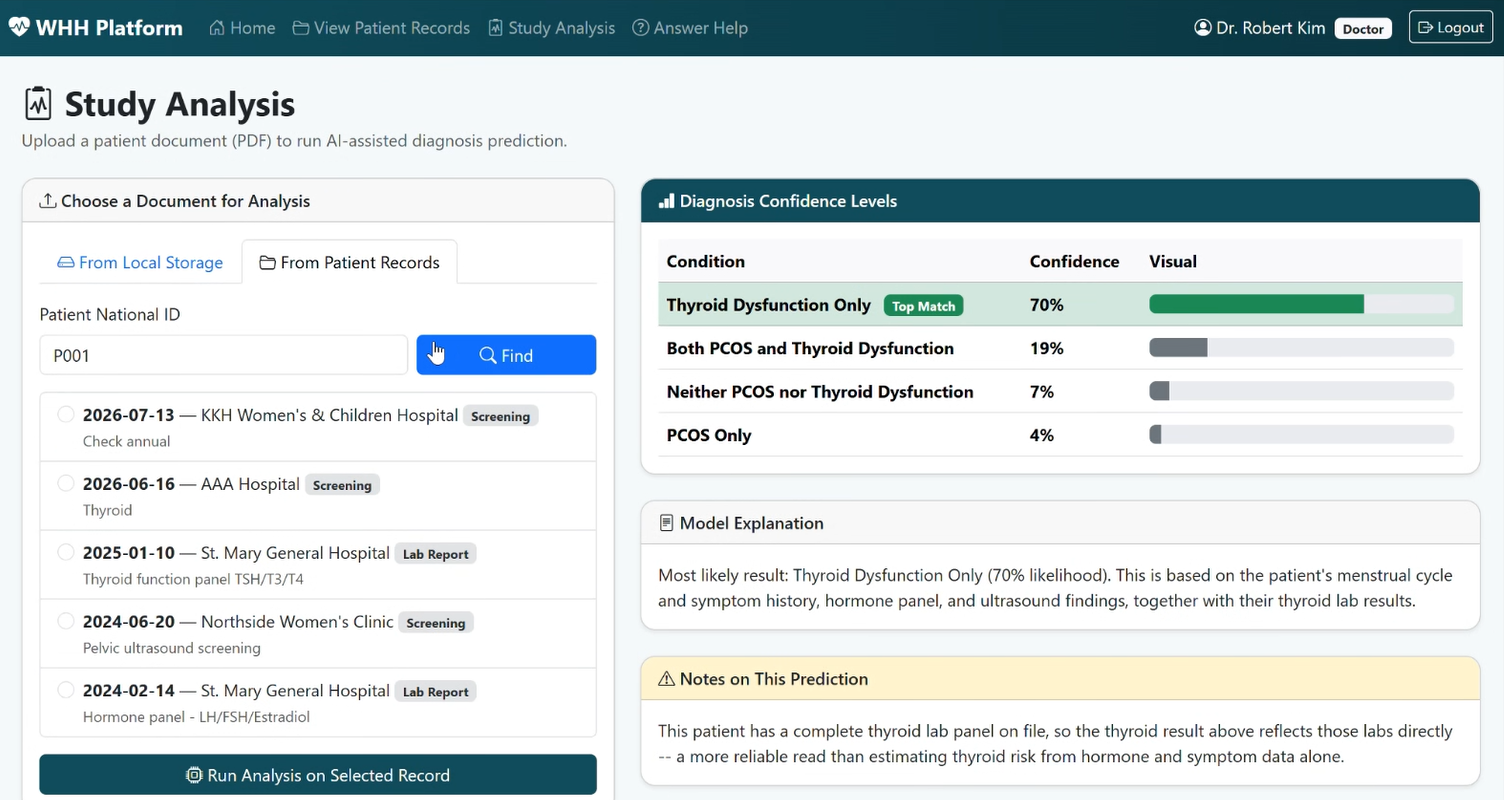Click the folder icon on From Patient Records tab
1504x800 pixels.
pos(267,263)
